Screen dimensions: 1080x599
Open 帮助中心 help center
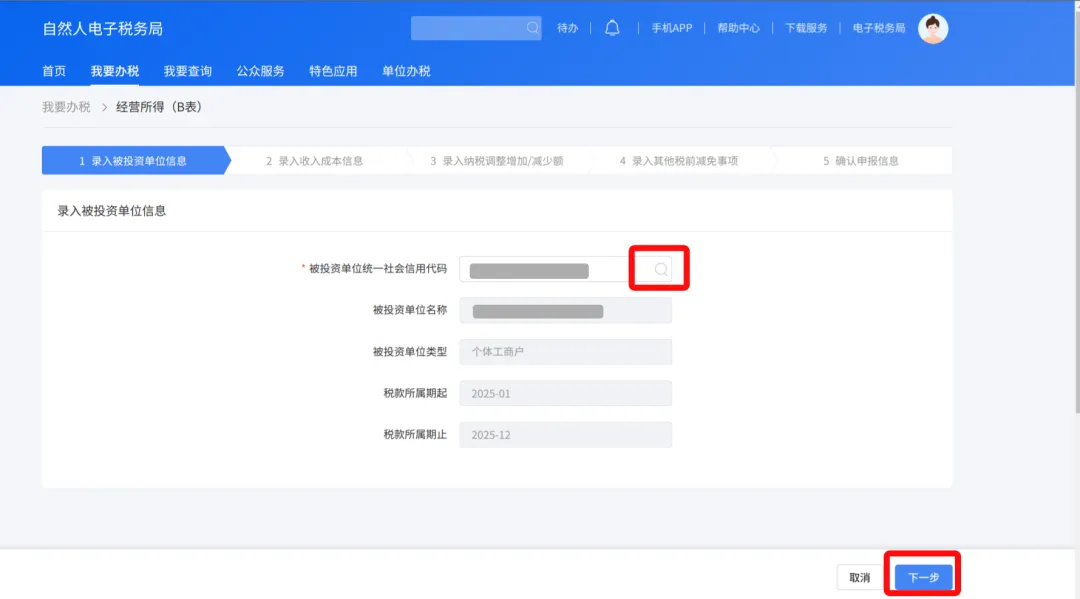(x=738, y=28)
